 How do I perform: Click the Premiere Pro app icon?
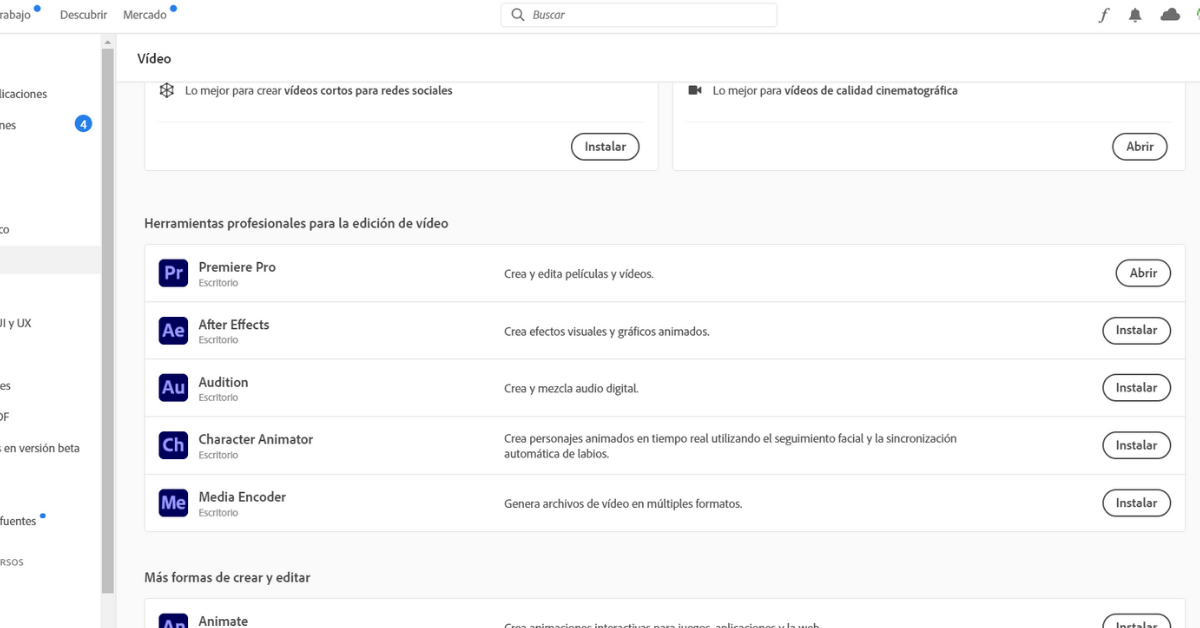173,273
